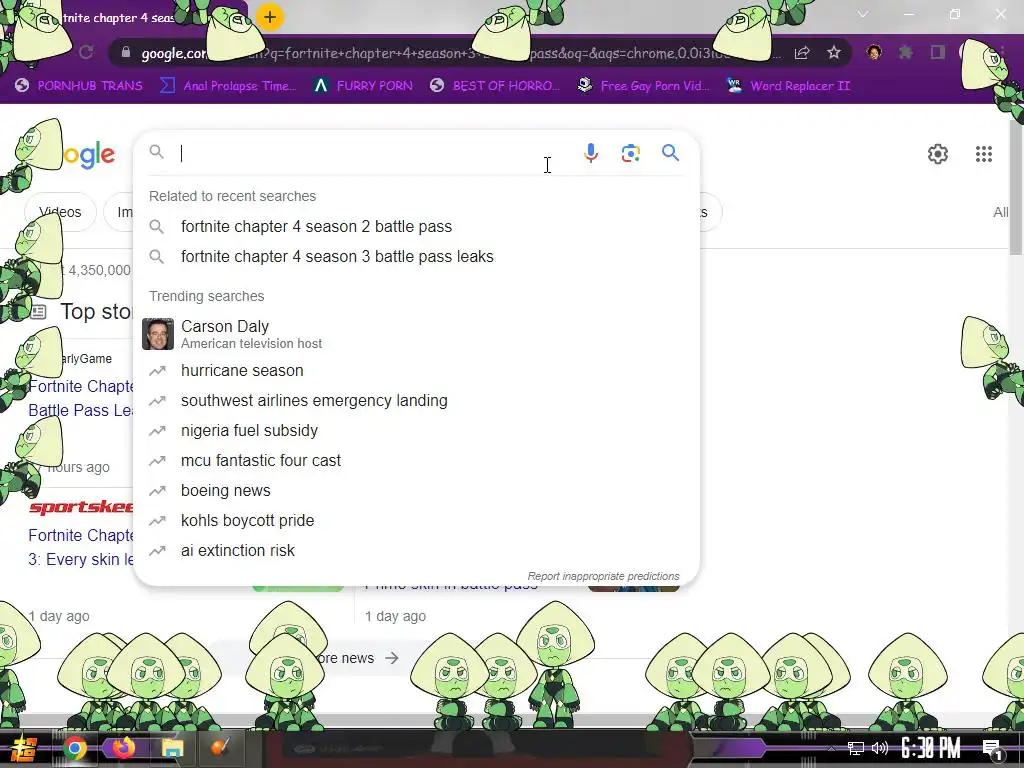Open the Word Replacer II bookmark

tap(788, 86)
